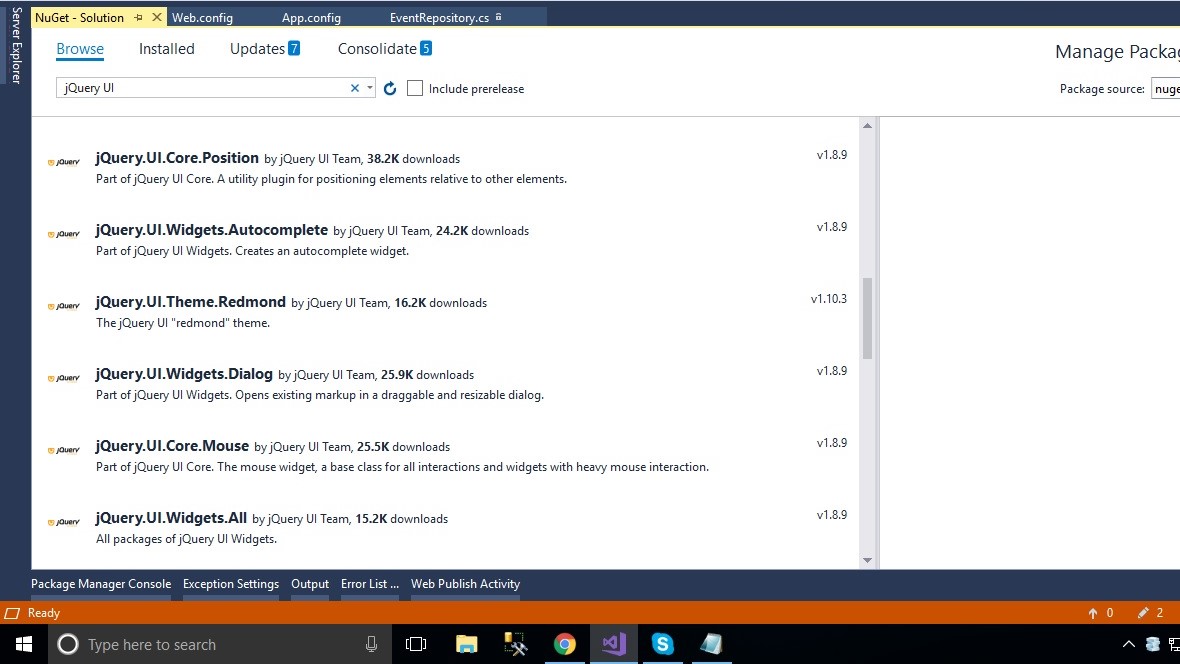
Task: Open the Consolidate tab showing 5
Action: tap(379, 48)
